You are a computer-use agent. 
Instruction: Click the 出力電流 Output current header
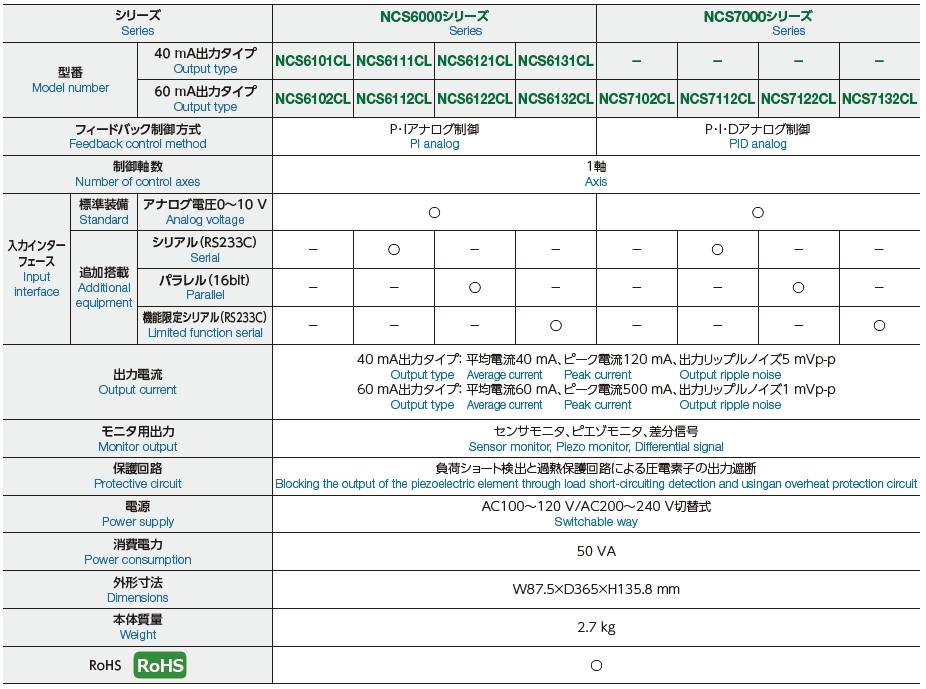tap(138, 382)
